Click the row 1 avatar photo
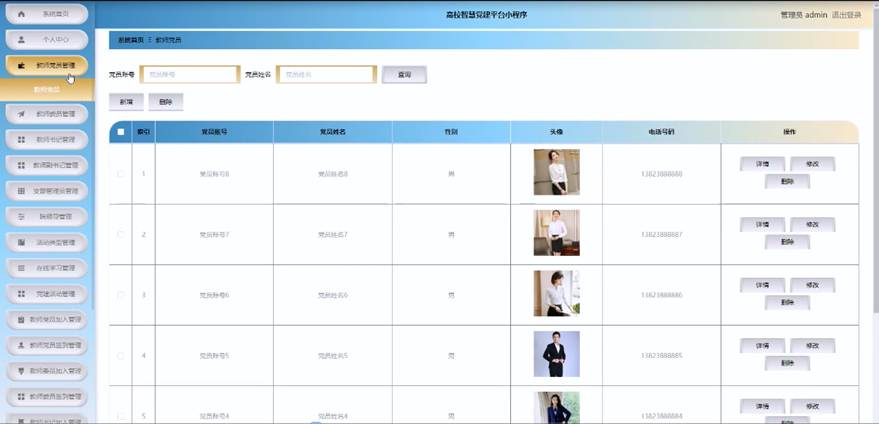879x424 pixels. [x=557, y=172]
